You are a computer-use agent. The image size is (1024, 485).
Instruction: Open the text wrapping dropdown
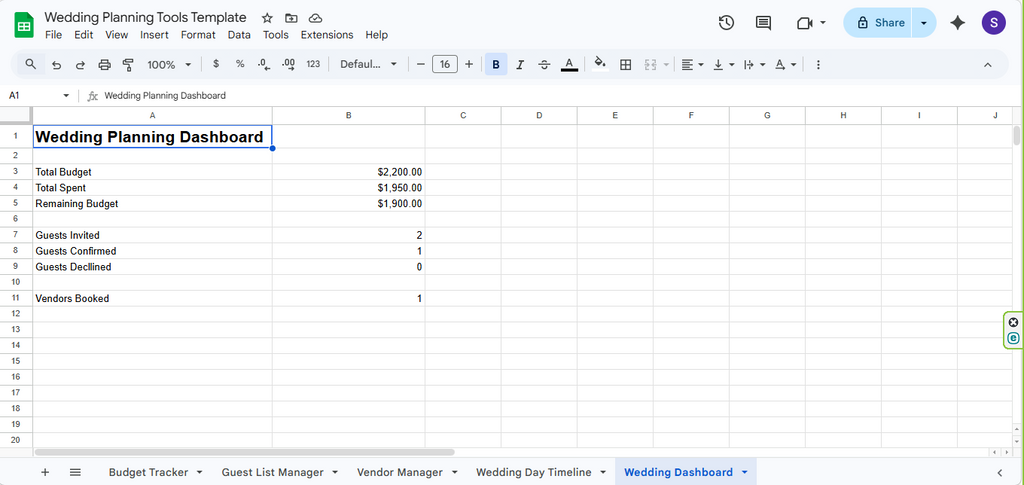pyautogui.click(x=755, y=65)
